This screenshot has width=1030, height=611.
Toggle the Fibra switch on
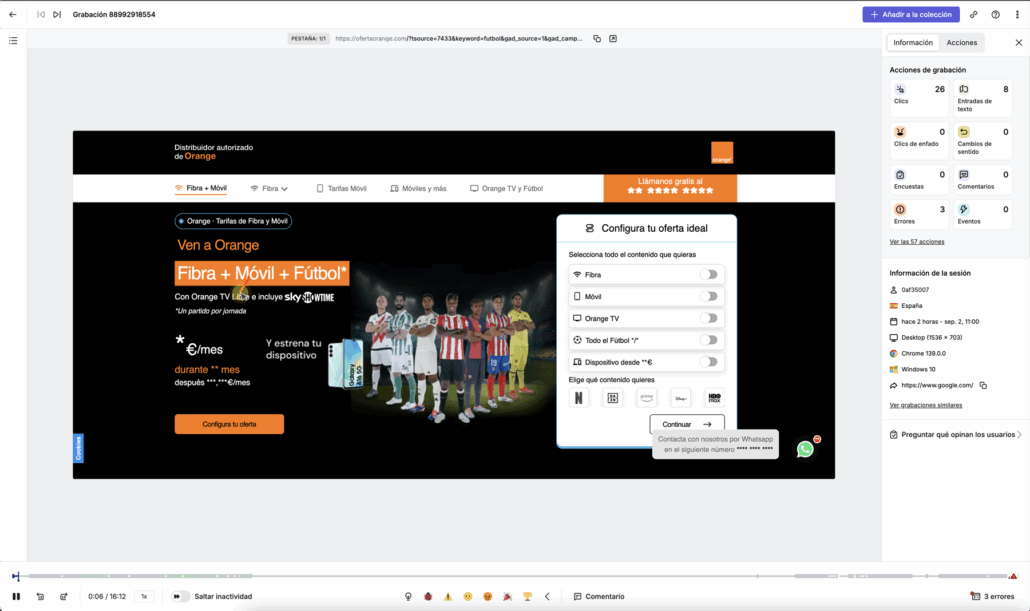708,275
